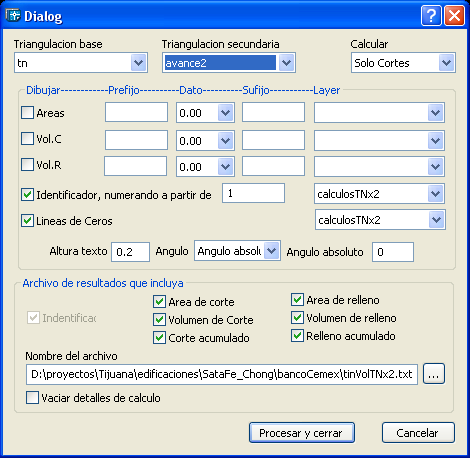
Task: Click the Procesar y cerrar button
Action: point(302,433)
